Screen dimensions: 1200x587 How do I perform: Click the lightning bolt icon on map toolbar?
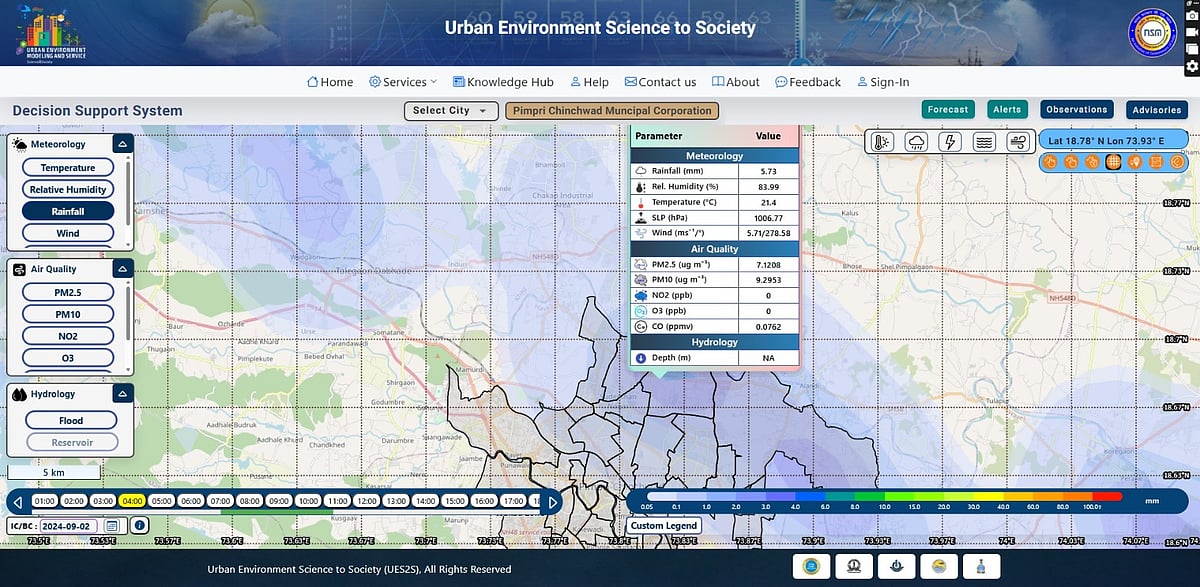(950, 142)
